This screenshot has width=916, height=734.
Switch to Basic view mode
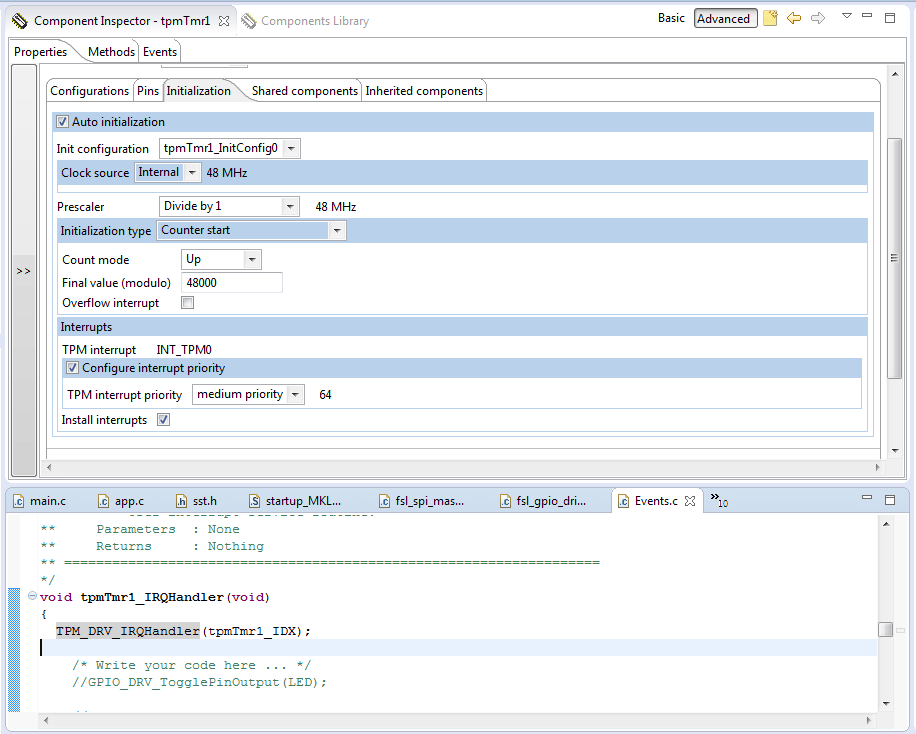coord(671,18)
